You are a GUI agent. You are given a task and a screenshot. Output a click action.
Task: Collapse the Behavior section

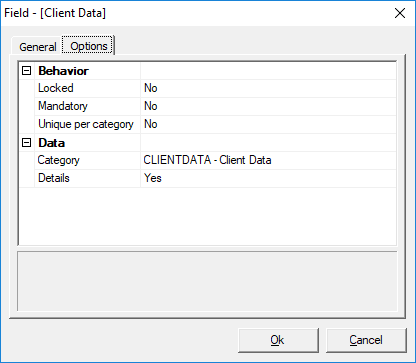tap(26, 71)
